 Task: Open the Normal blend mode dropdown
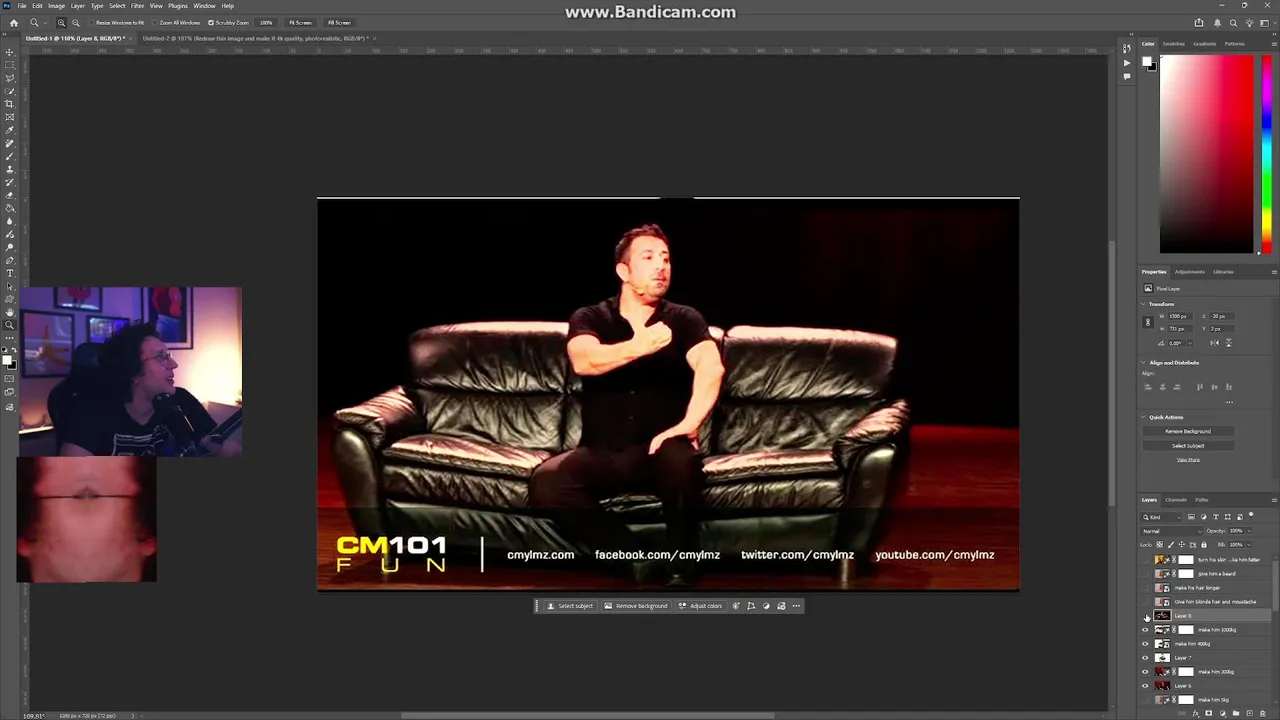click(x=1172, y=531)
